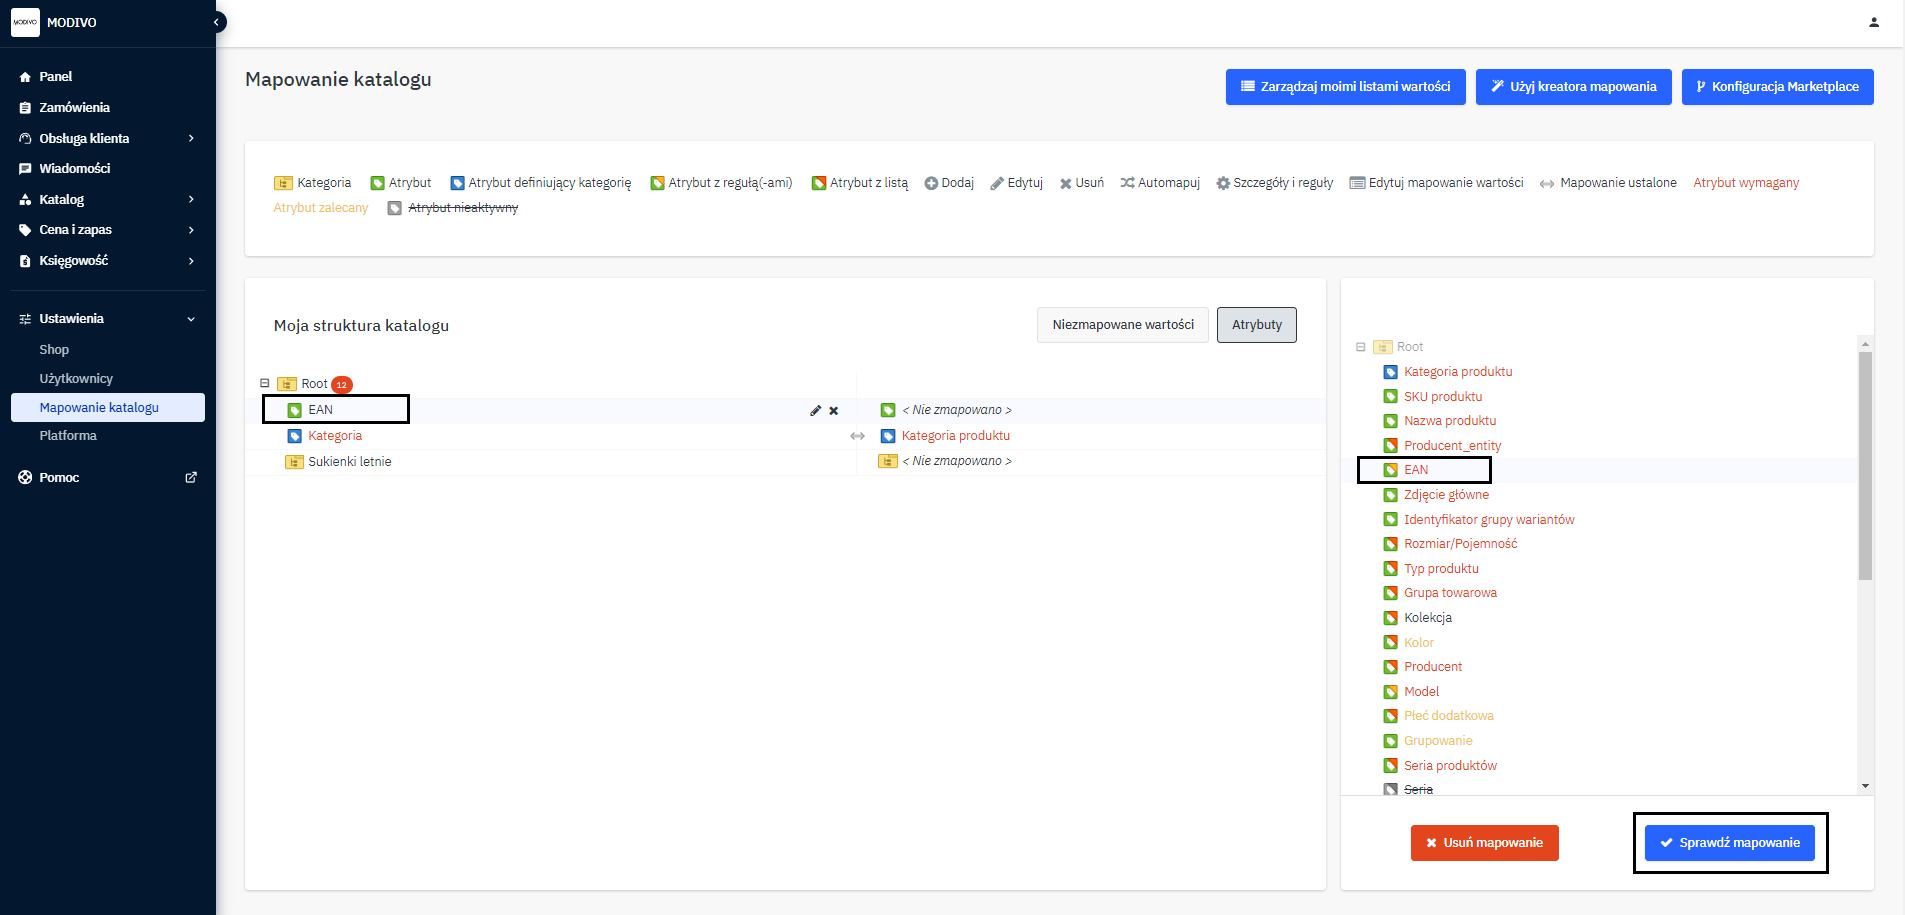Collapse the Root node in my catalog structure
This screenshot has width=1905, height=915.
(265, 383)
